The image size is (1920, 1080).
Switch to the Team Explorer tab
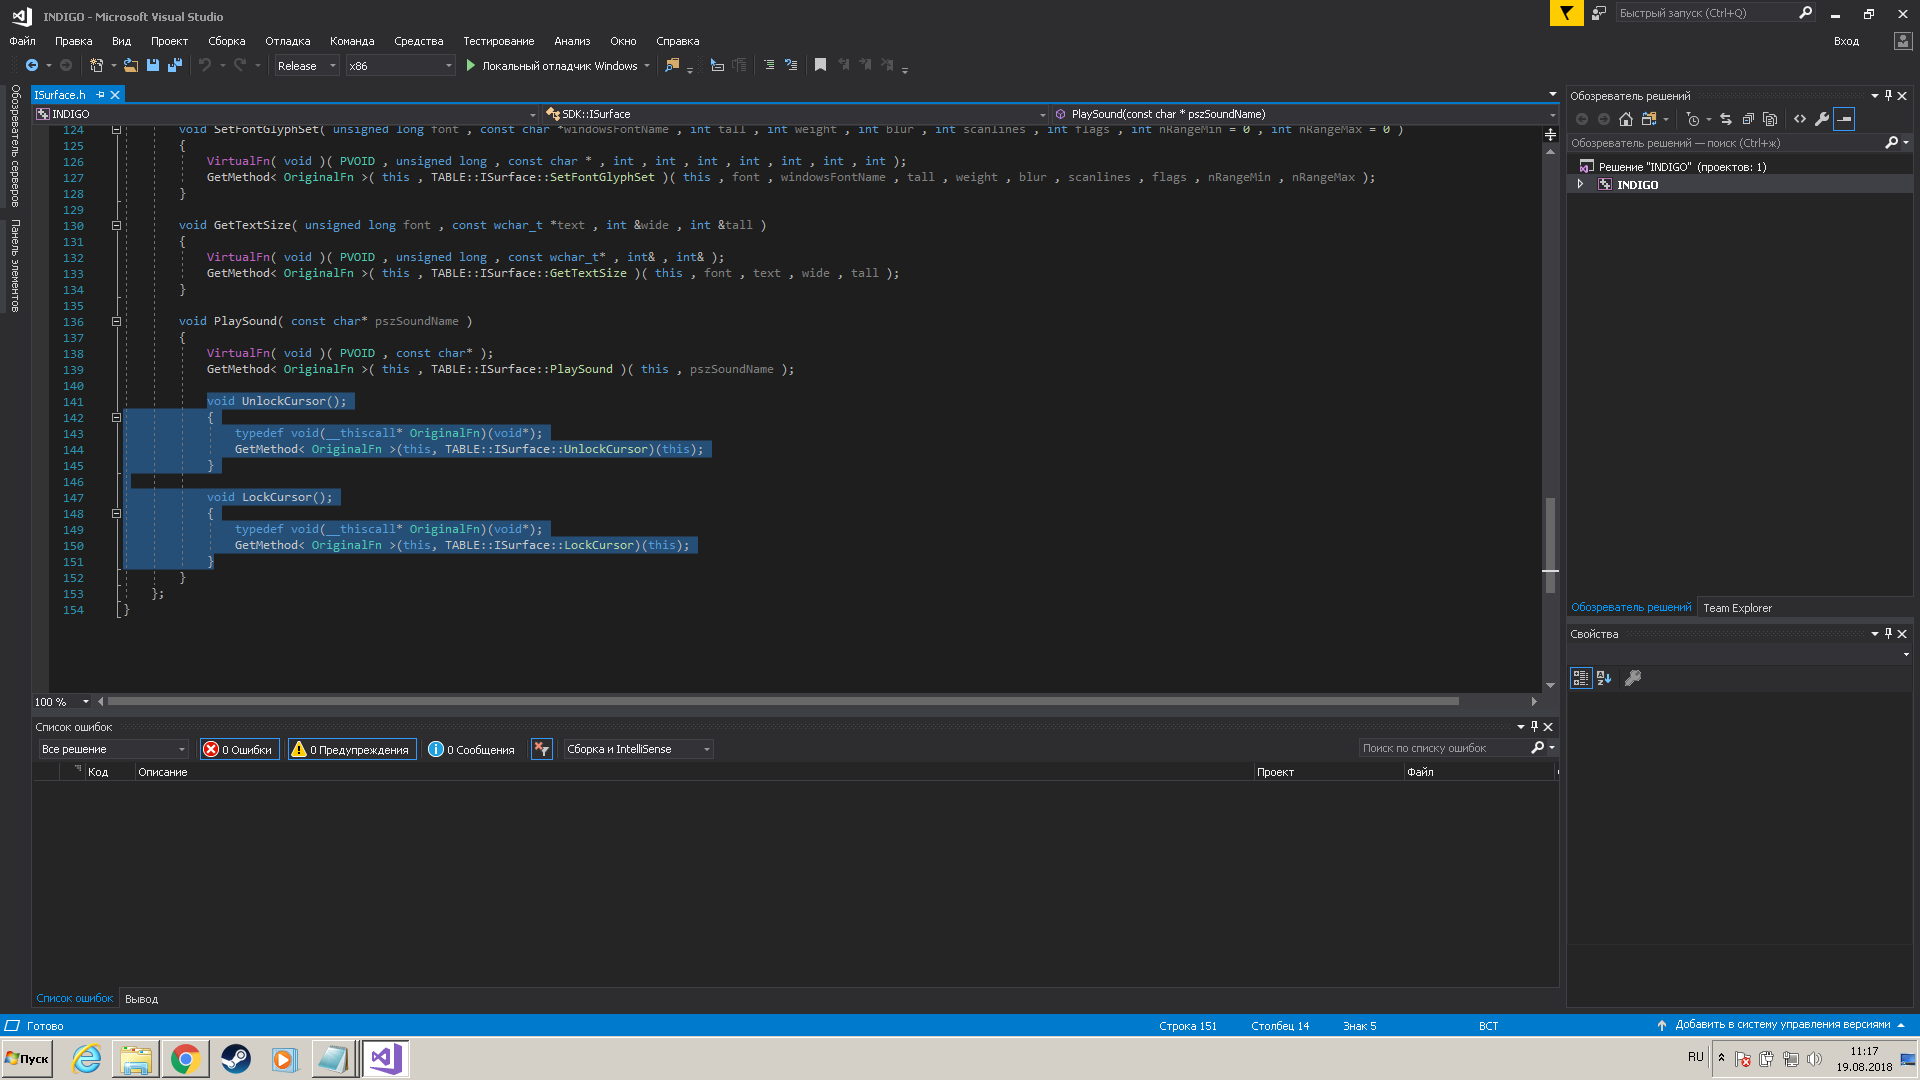point(1737,608)
